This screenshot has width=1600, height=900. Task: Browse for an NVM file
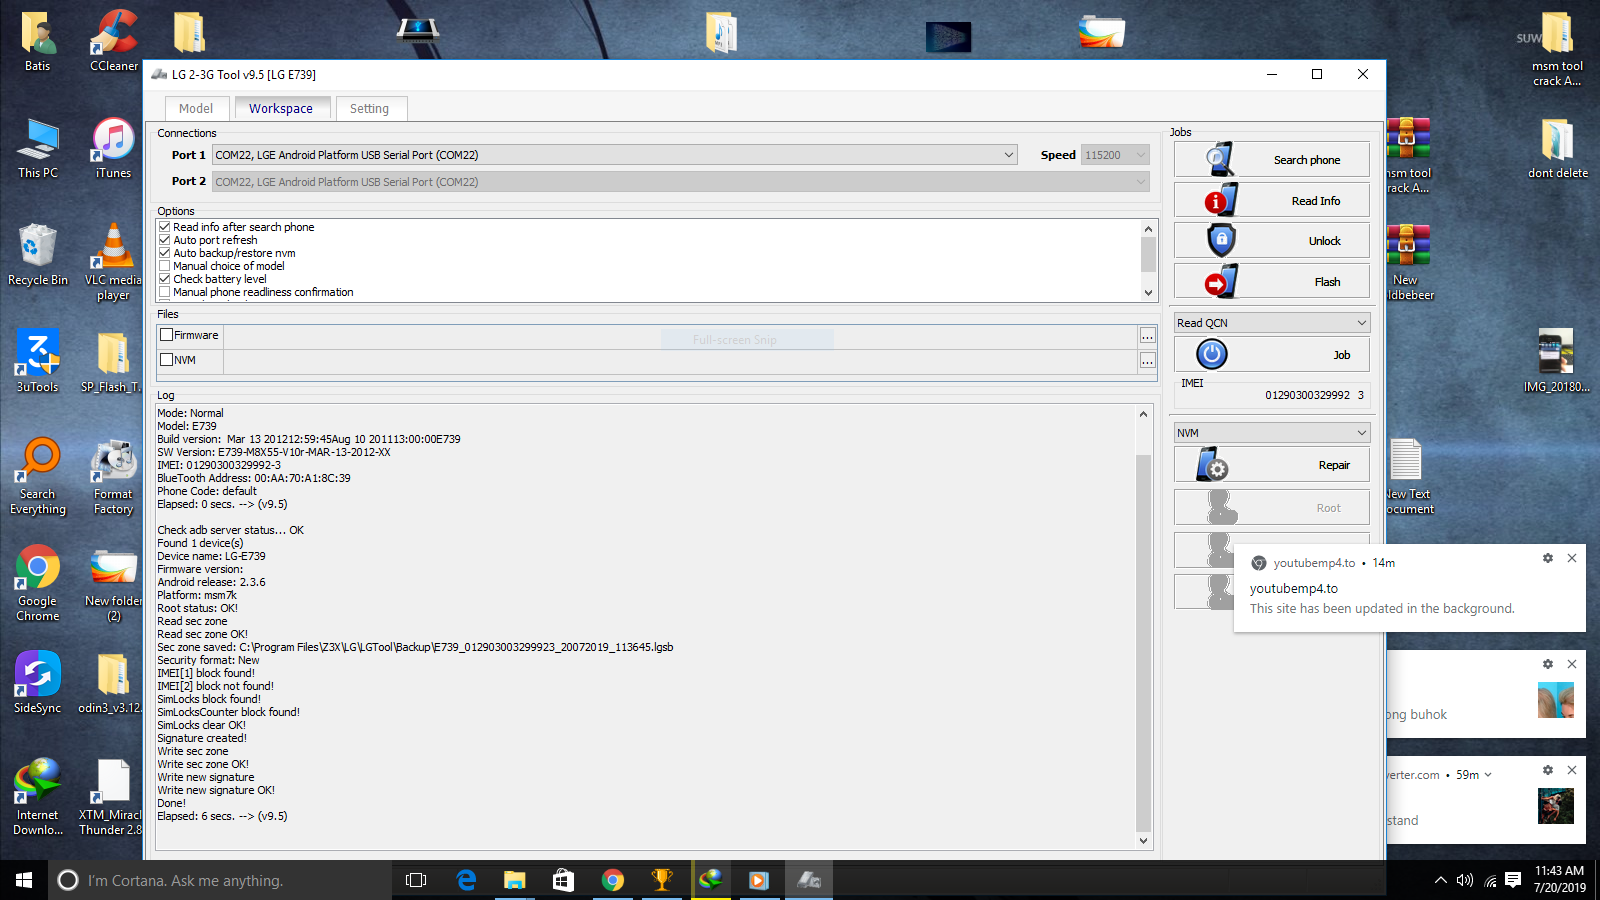point(1148,361)
